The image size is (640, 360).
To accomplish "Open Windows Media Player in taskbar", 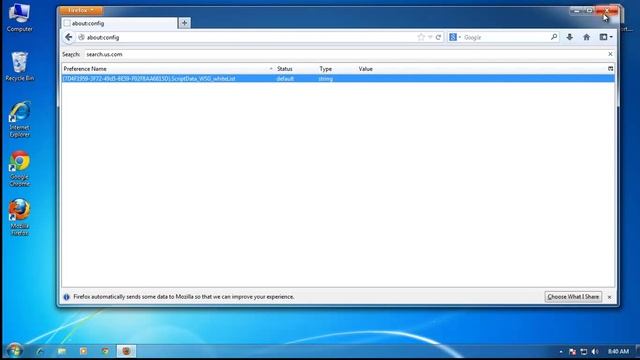I will 83,351.
